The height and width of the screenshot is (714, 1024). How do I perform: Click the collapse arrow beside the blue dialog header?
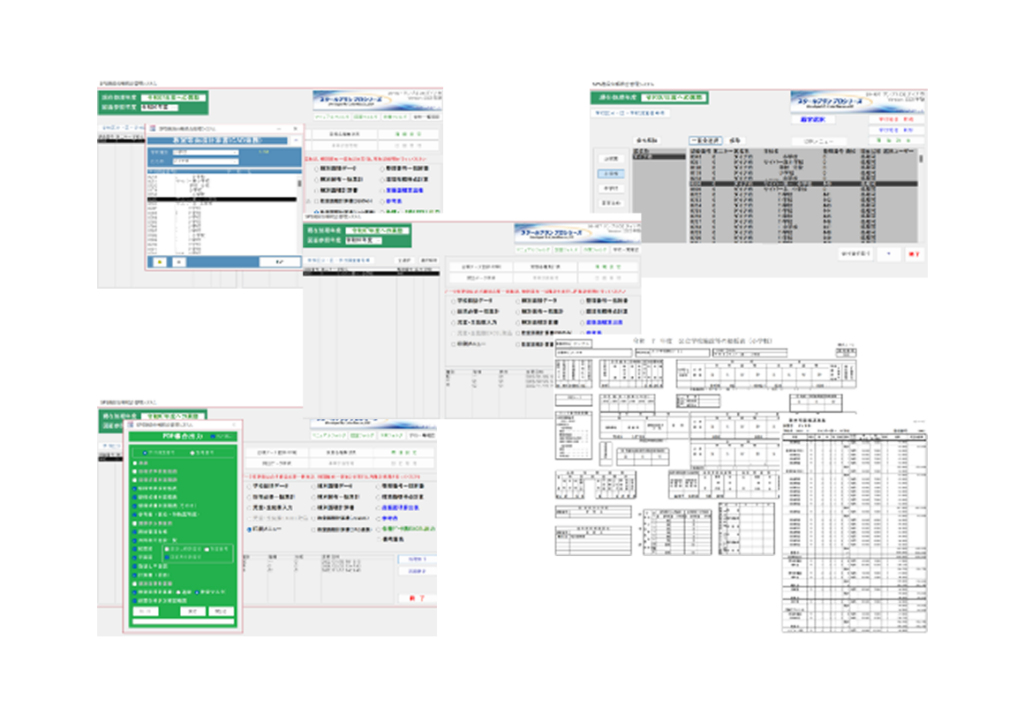click(295, 140)
